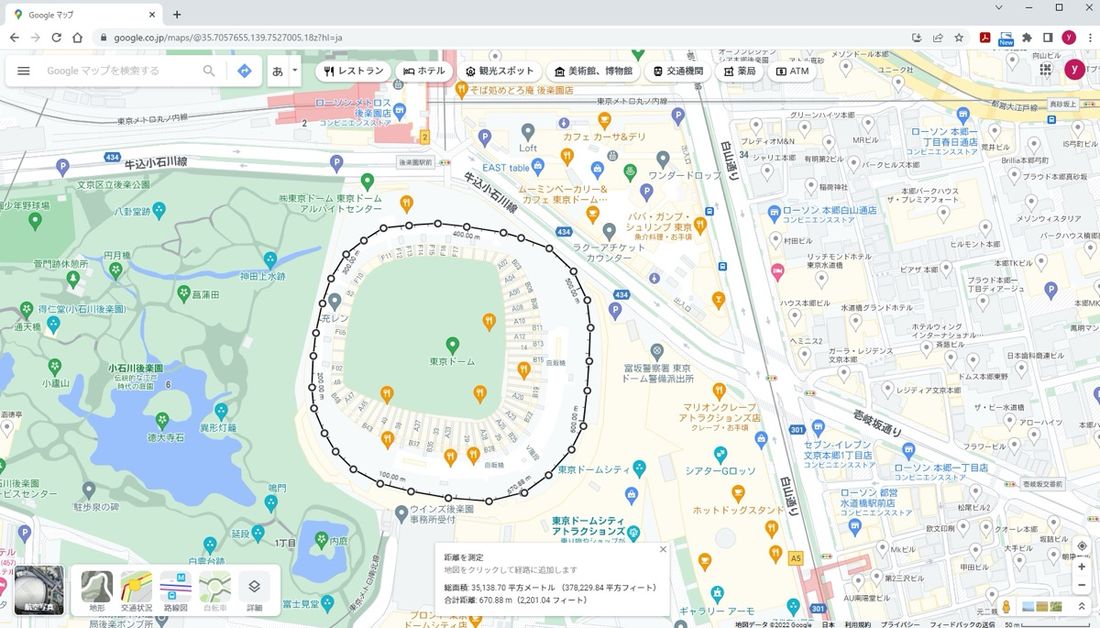Screen dimensions: 1100x628
Task: Toggle the 地形 terrain layer
Action: 97,591
